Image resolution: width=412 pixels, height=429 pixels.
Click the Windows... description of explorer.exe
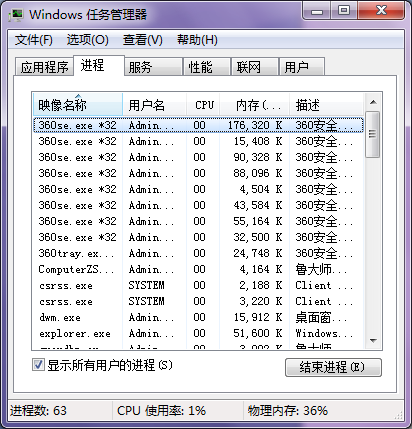click(x=324, y=333)
